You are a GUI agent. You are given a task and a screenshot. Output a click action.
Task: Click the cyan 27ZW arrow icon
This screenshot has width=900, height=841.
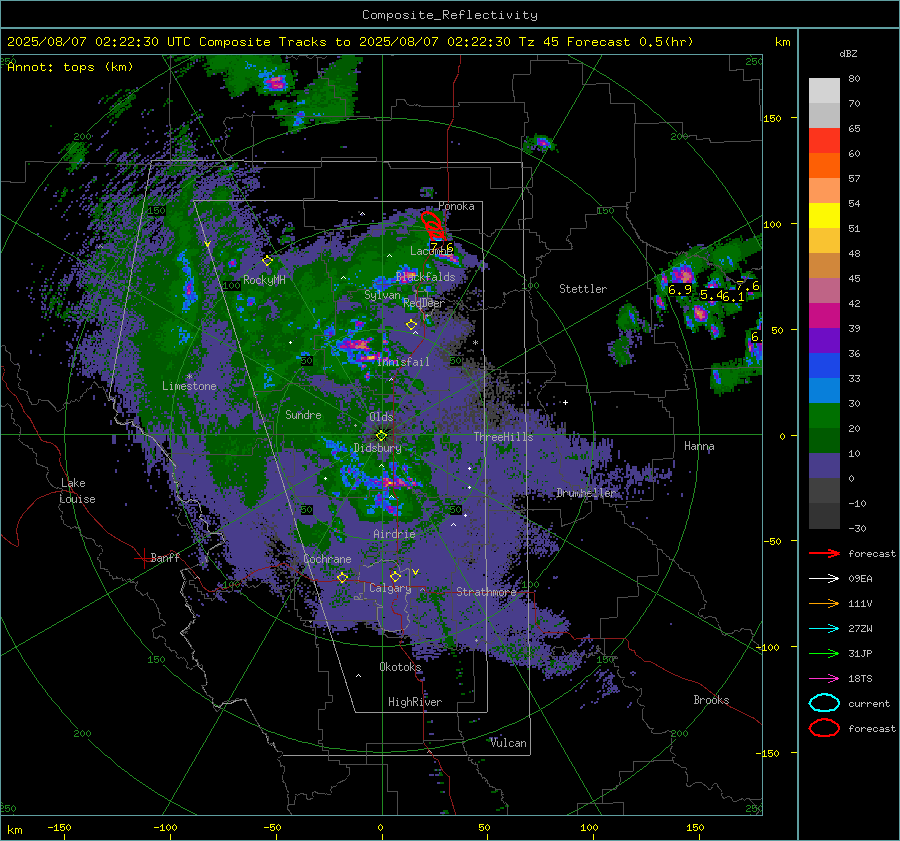(824, 629)
